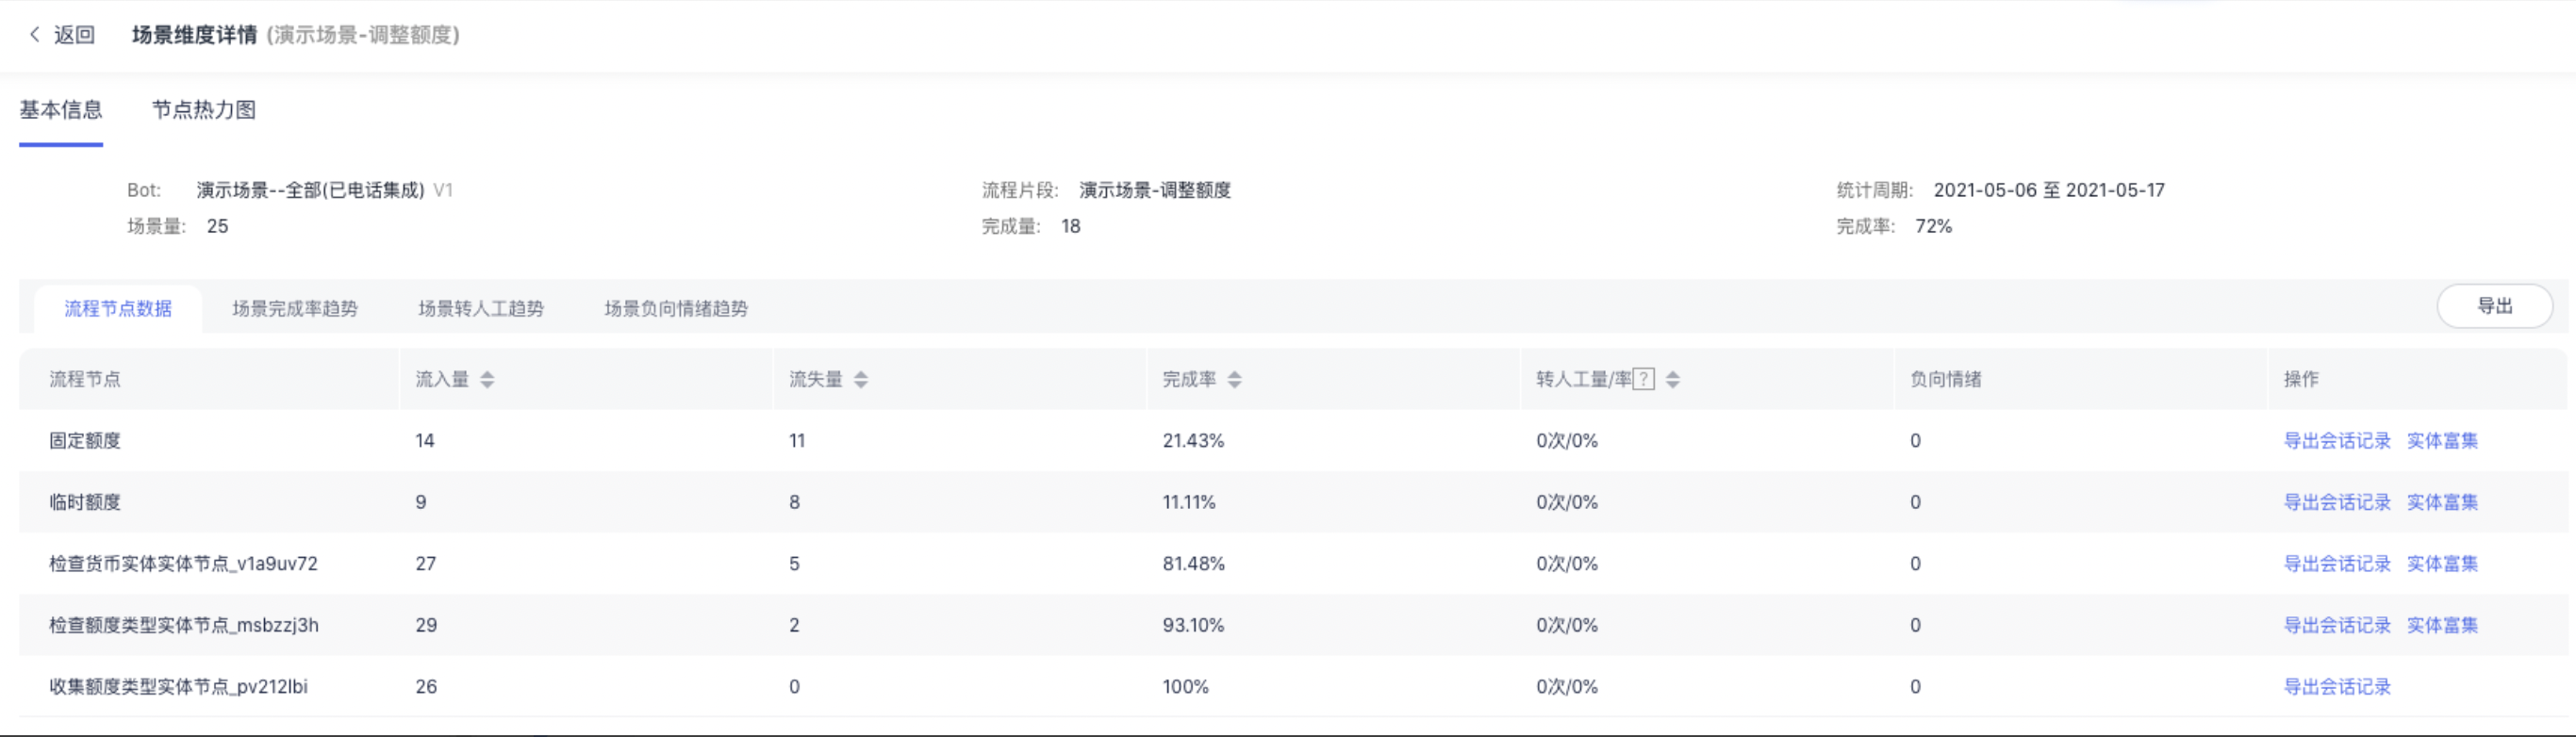The width and height of the screenshot is (2576, 737).
Task: Open the 场景转人工趋势 tab
Action: 481,309
